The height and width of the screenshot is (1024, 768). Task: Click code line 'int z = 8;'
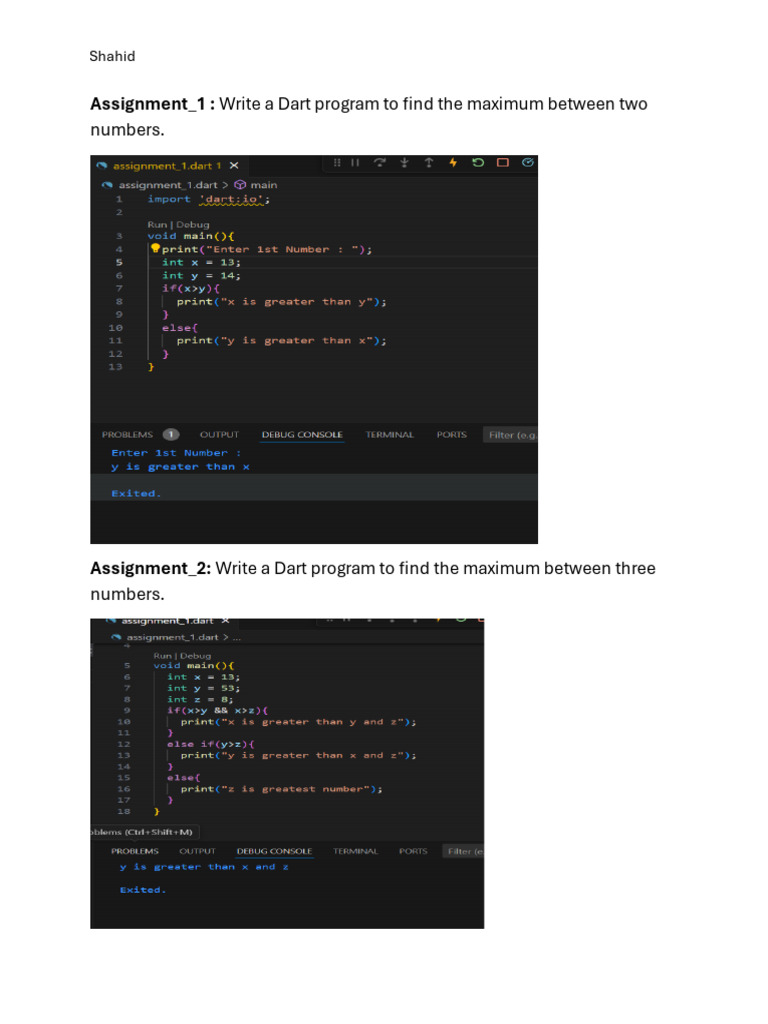click(x=200, y=699)
